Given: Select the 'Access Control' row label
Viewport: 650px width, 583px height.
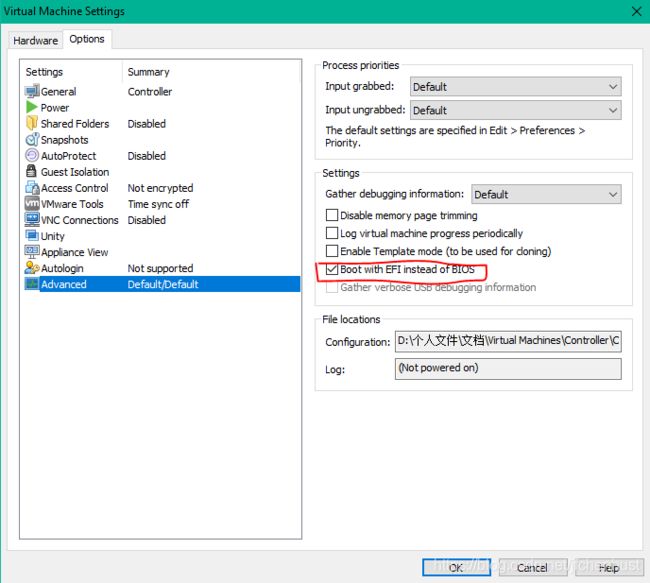Looking at the screenshot, I should [75, 188].
